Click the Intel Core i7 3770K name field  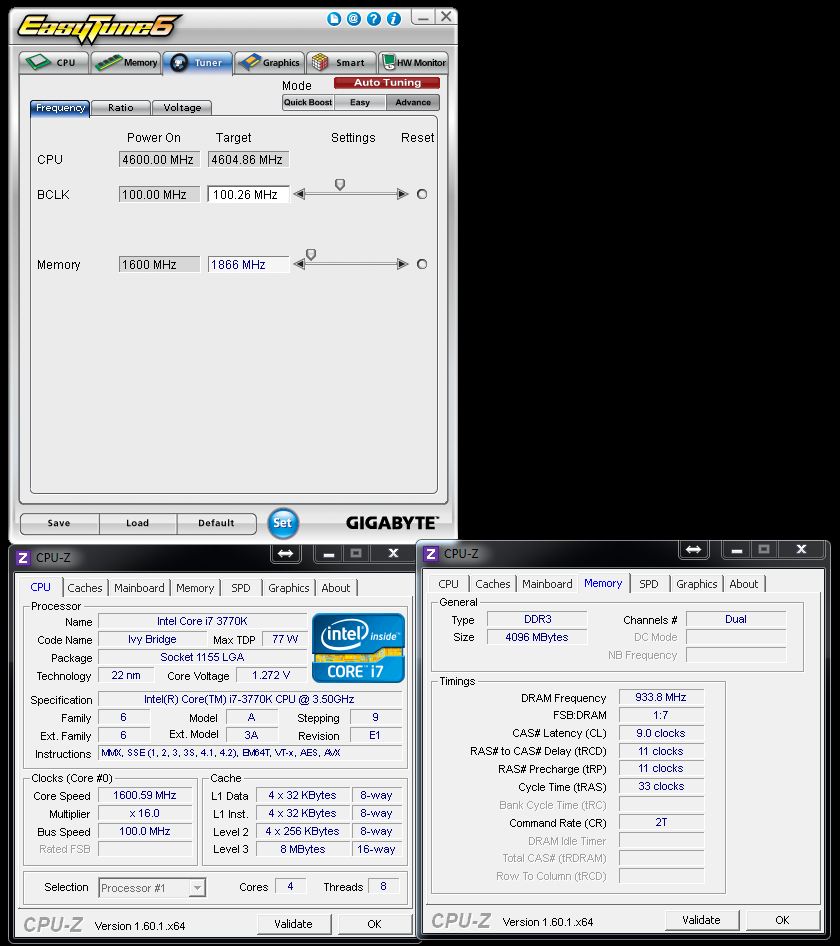click(202, 621)
